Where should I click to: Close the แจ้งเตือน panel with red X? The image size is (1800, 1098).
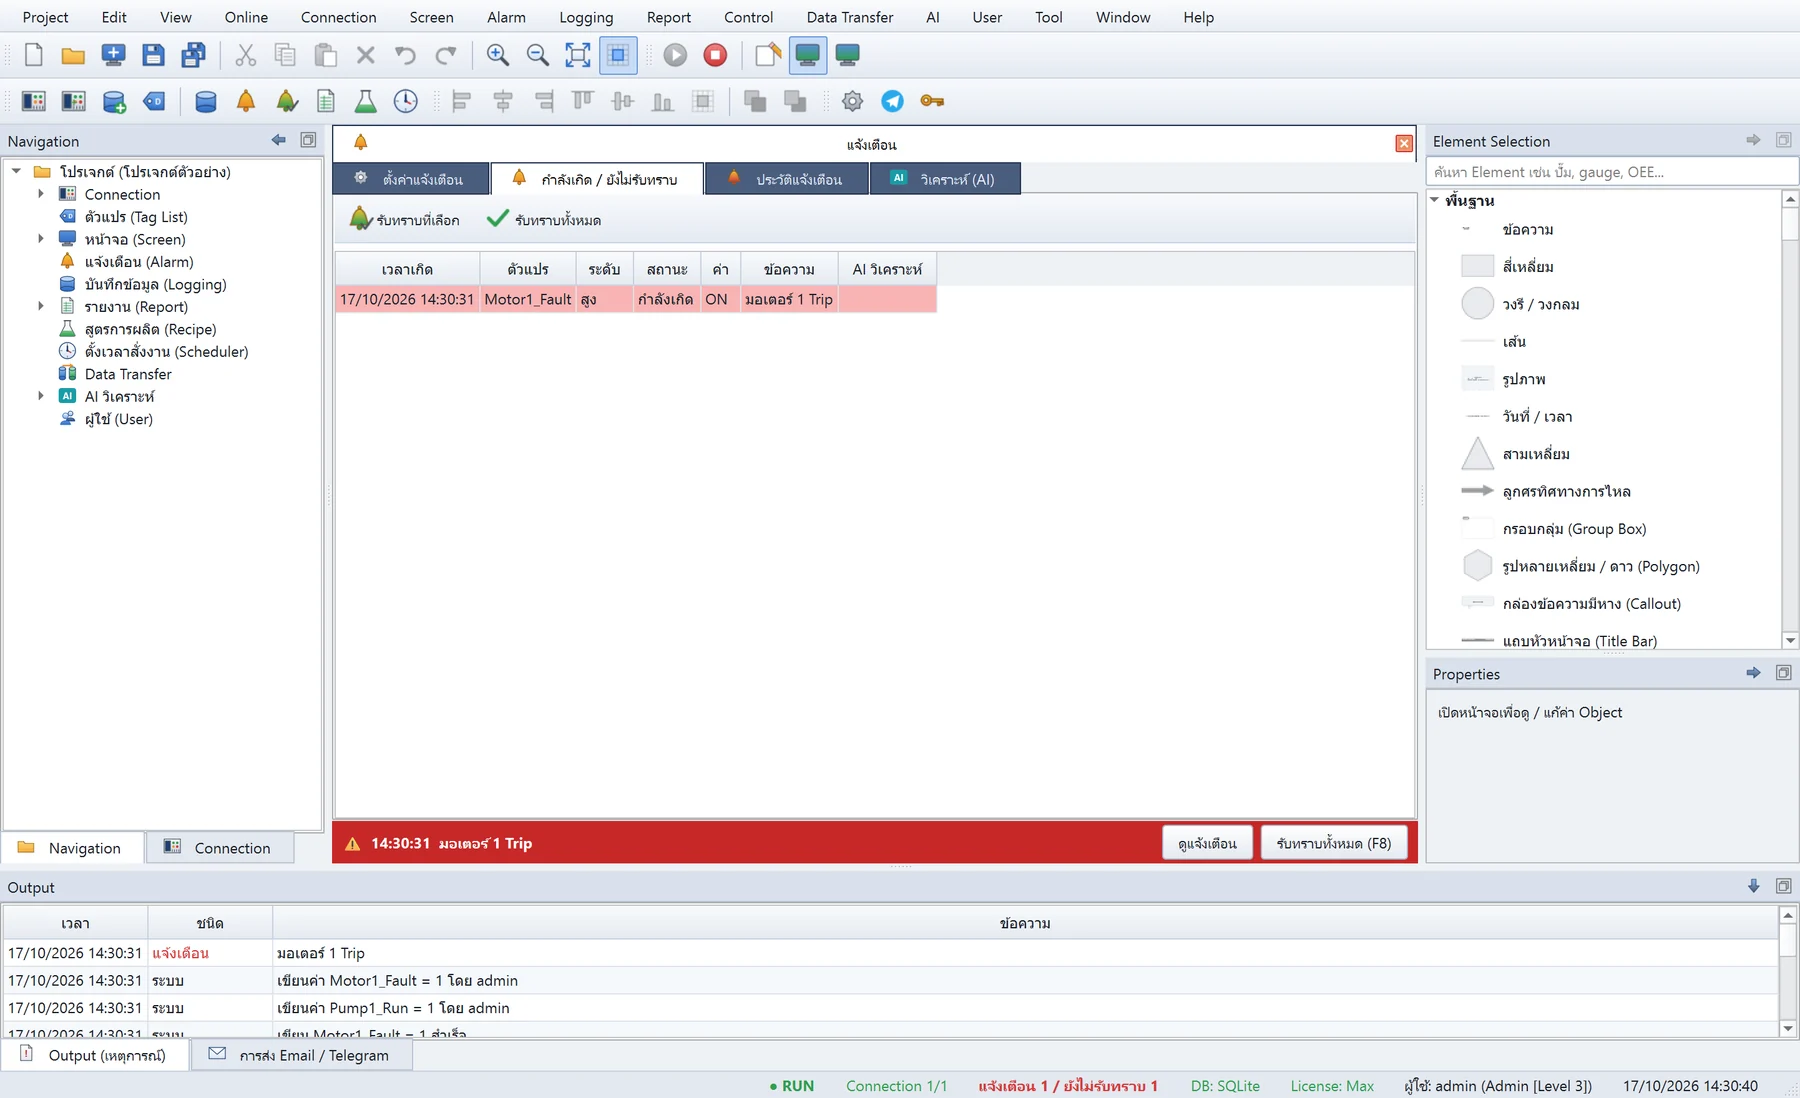[1404, 144]
